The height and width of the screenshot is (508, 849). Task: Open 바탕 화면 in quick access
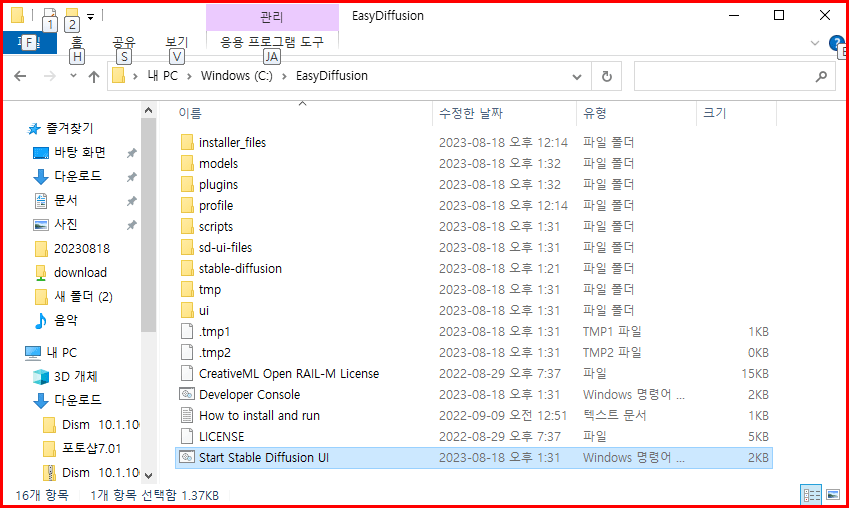(69, 153)
